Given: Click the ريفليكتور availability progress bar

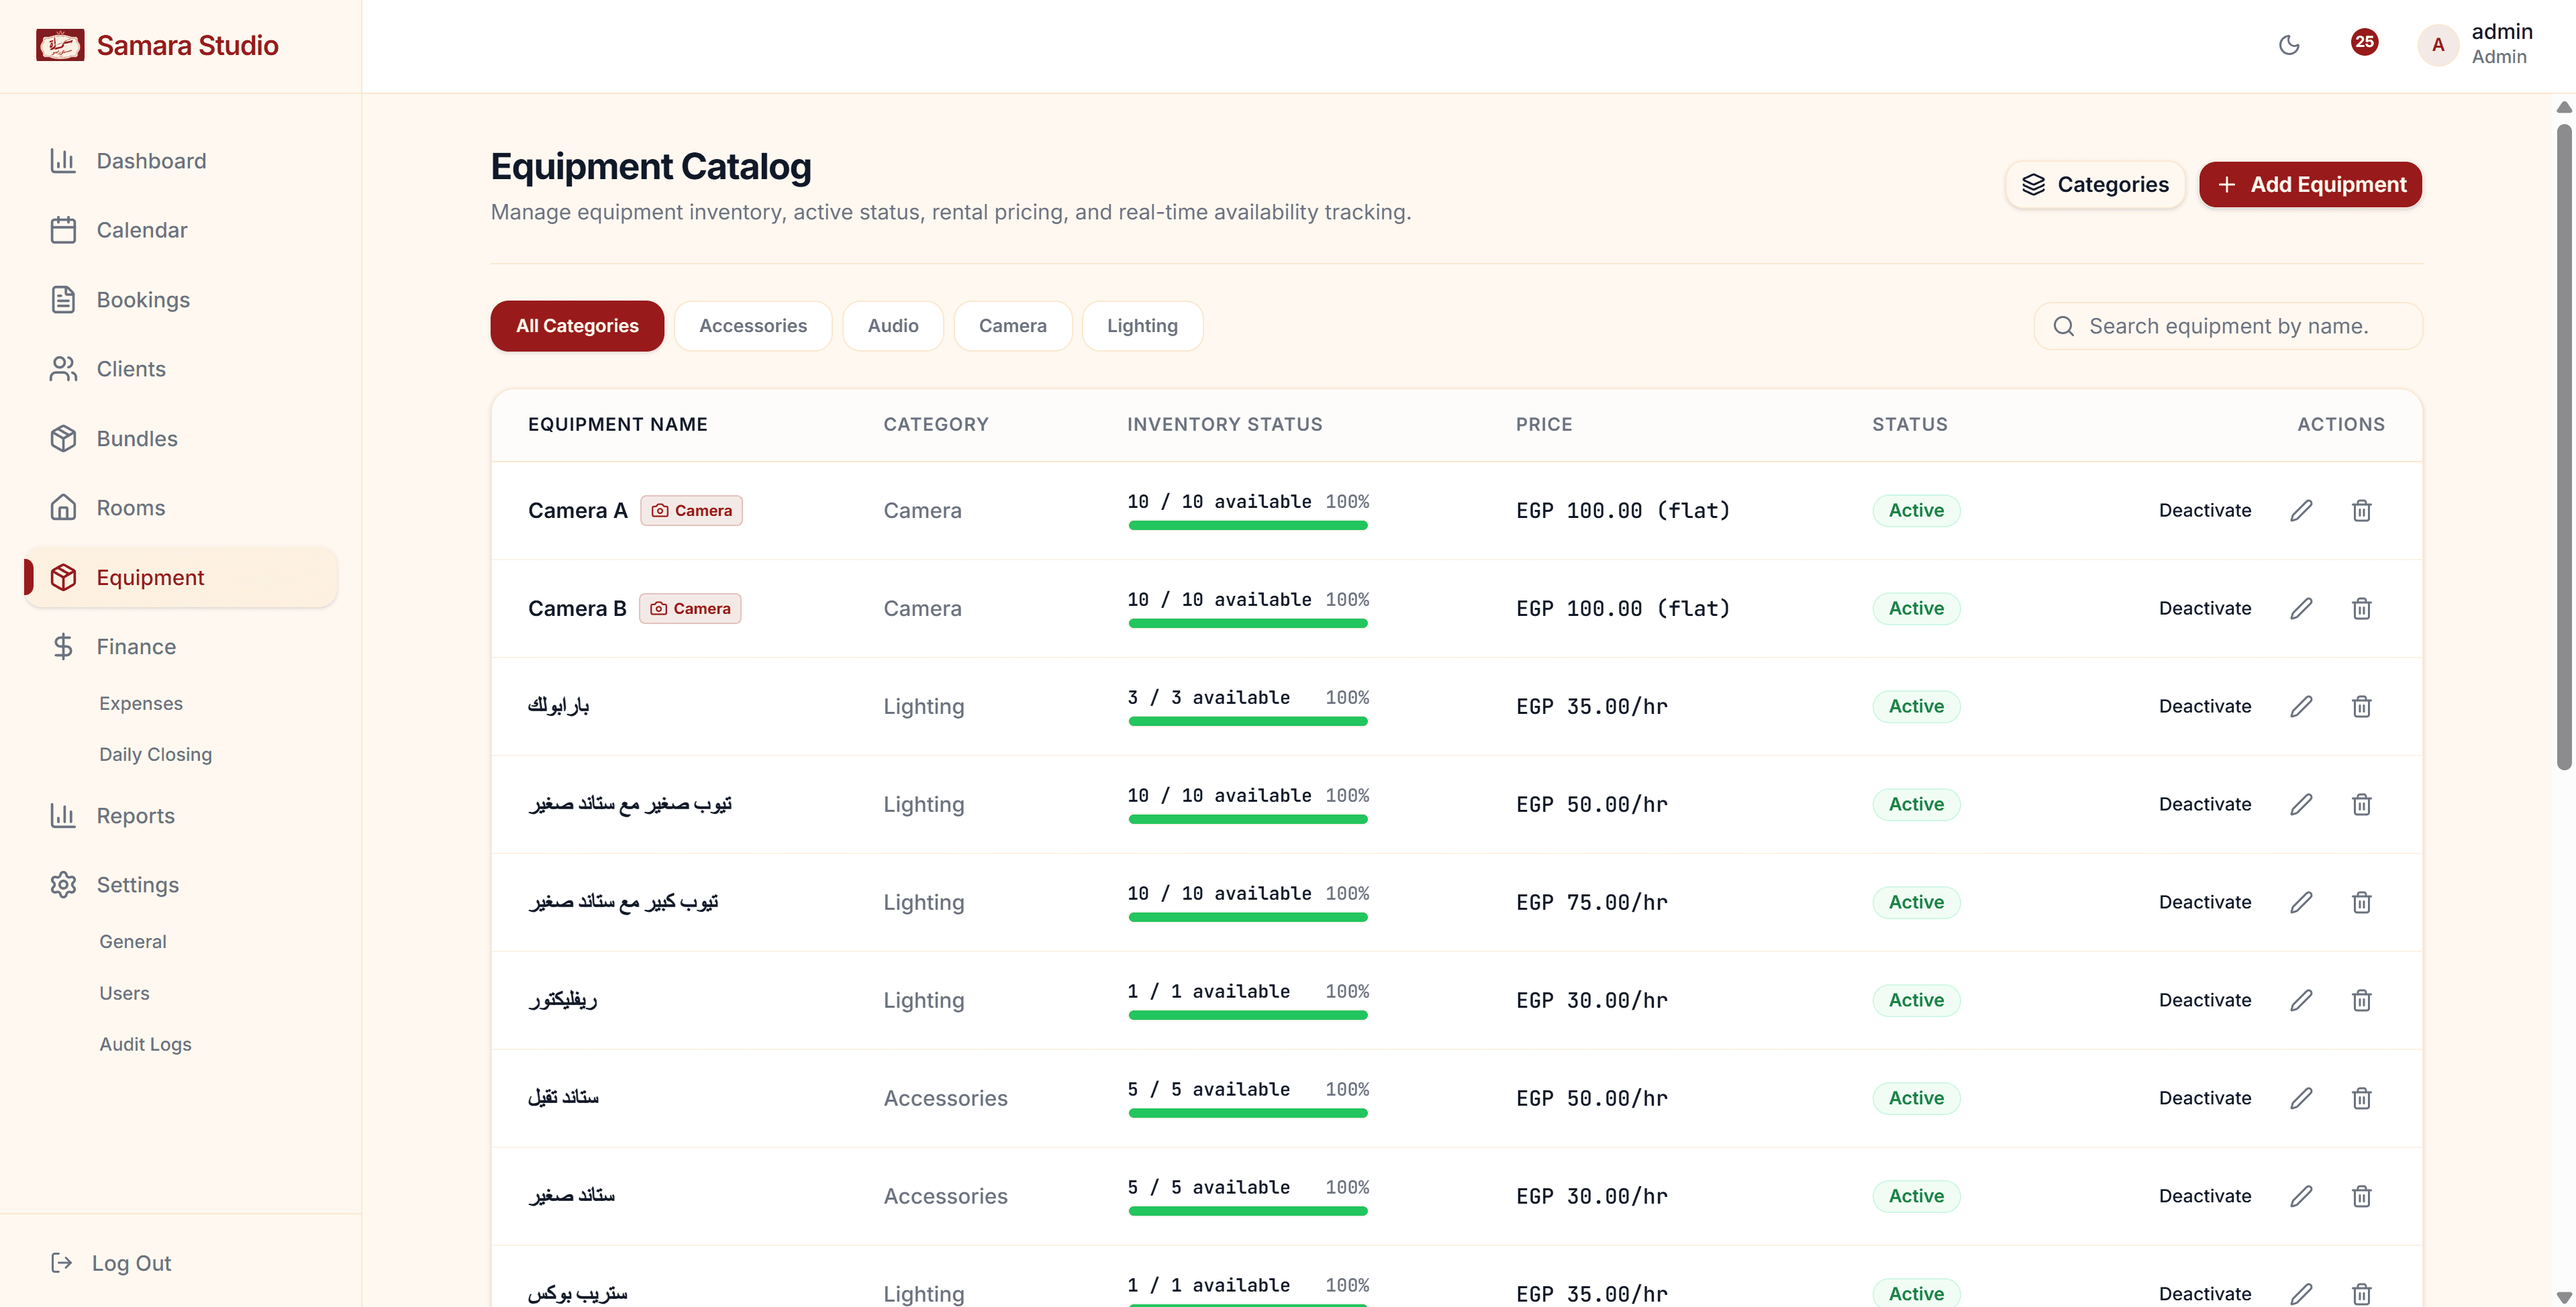Looking at the screenshot, I should (x=1247, y=1016).
